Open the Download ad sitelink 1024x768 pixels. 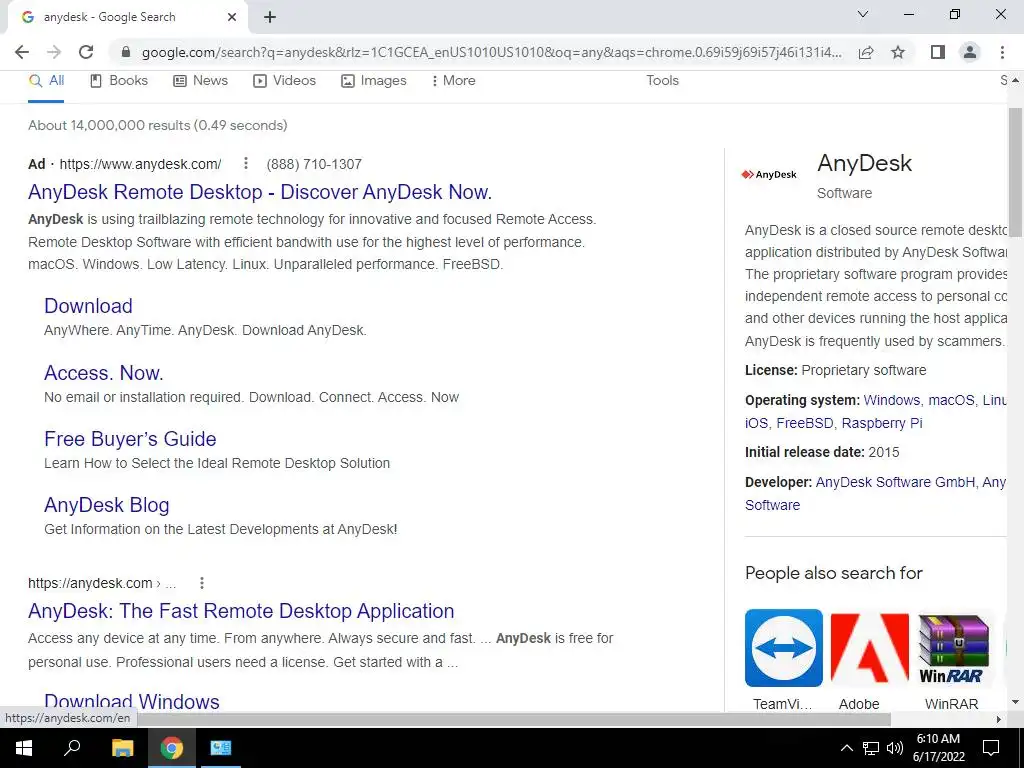pyautogui.click(x=88, y=306)
